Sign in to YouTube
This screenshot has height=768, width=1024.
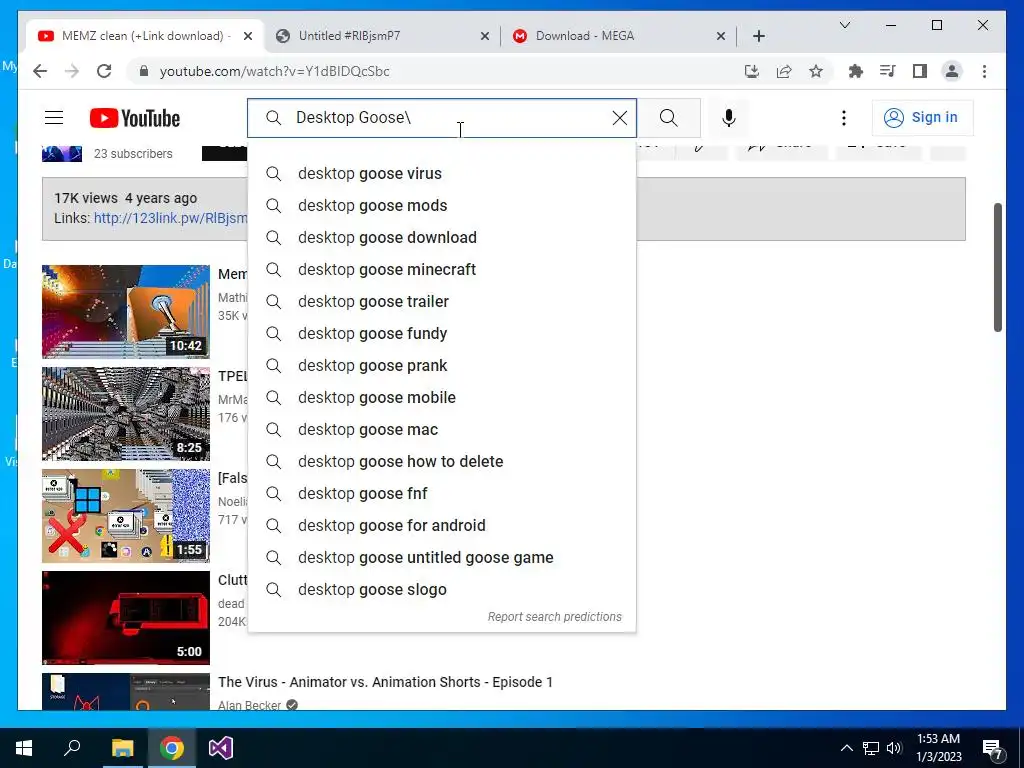[922, 118]
